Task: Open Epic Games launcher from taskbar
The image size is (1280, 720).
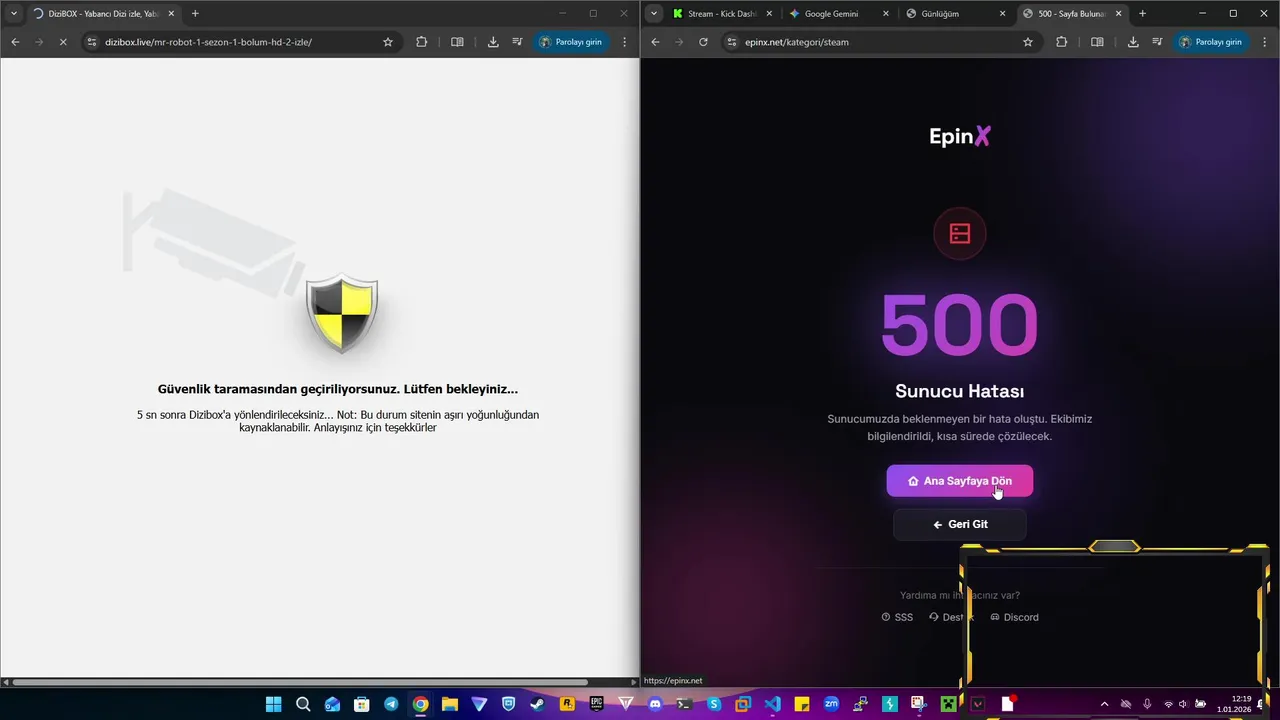Action: click(x=597, y=704)
